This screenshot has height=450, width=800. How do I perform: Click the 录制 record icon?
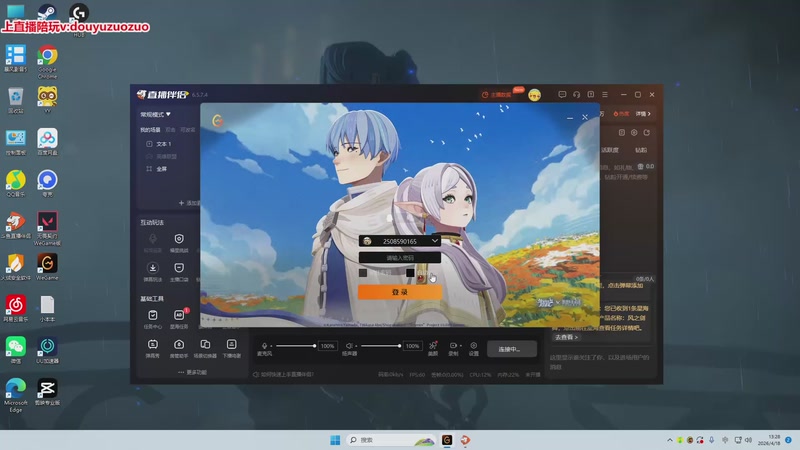coord(453,348)
